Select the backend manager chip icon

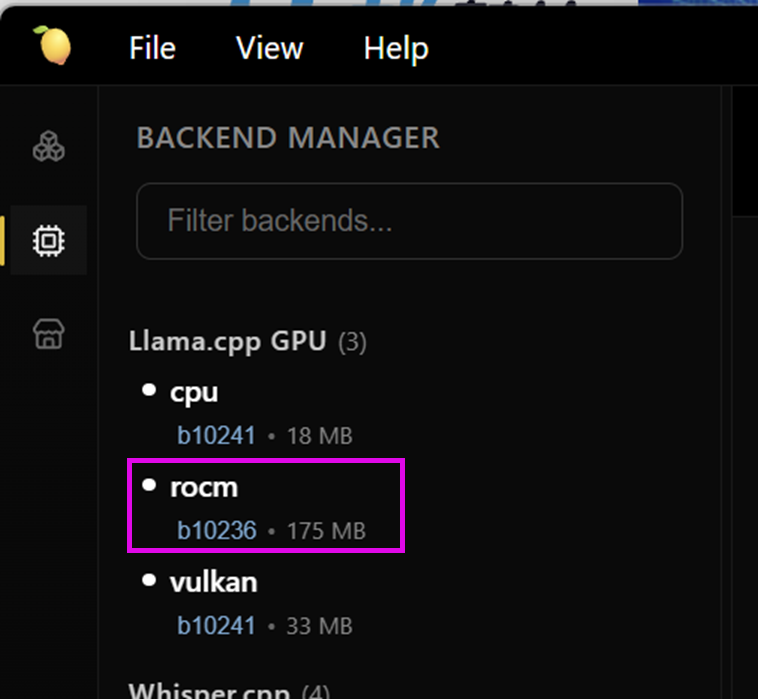click(x=48, y=240)
